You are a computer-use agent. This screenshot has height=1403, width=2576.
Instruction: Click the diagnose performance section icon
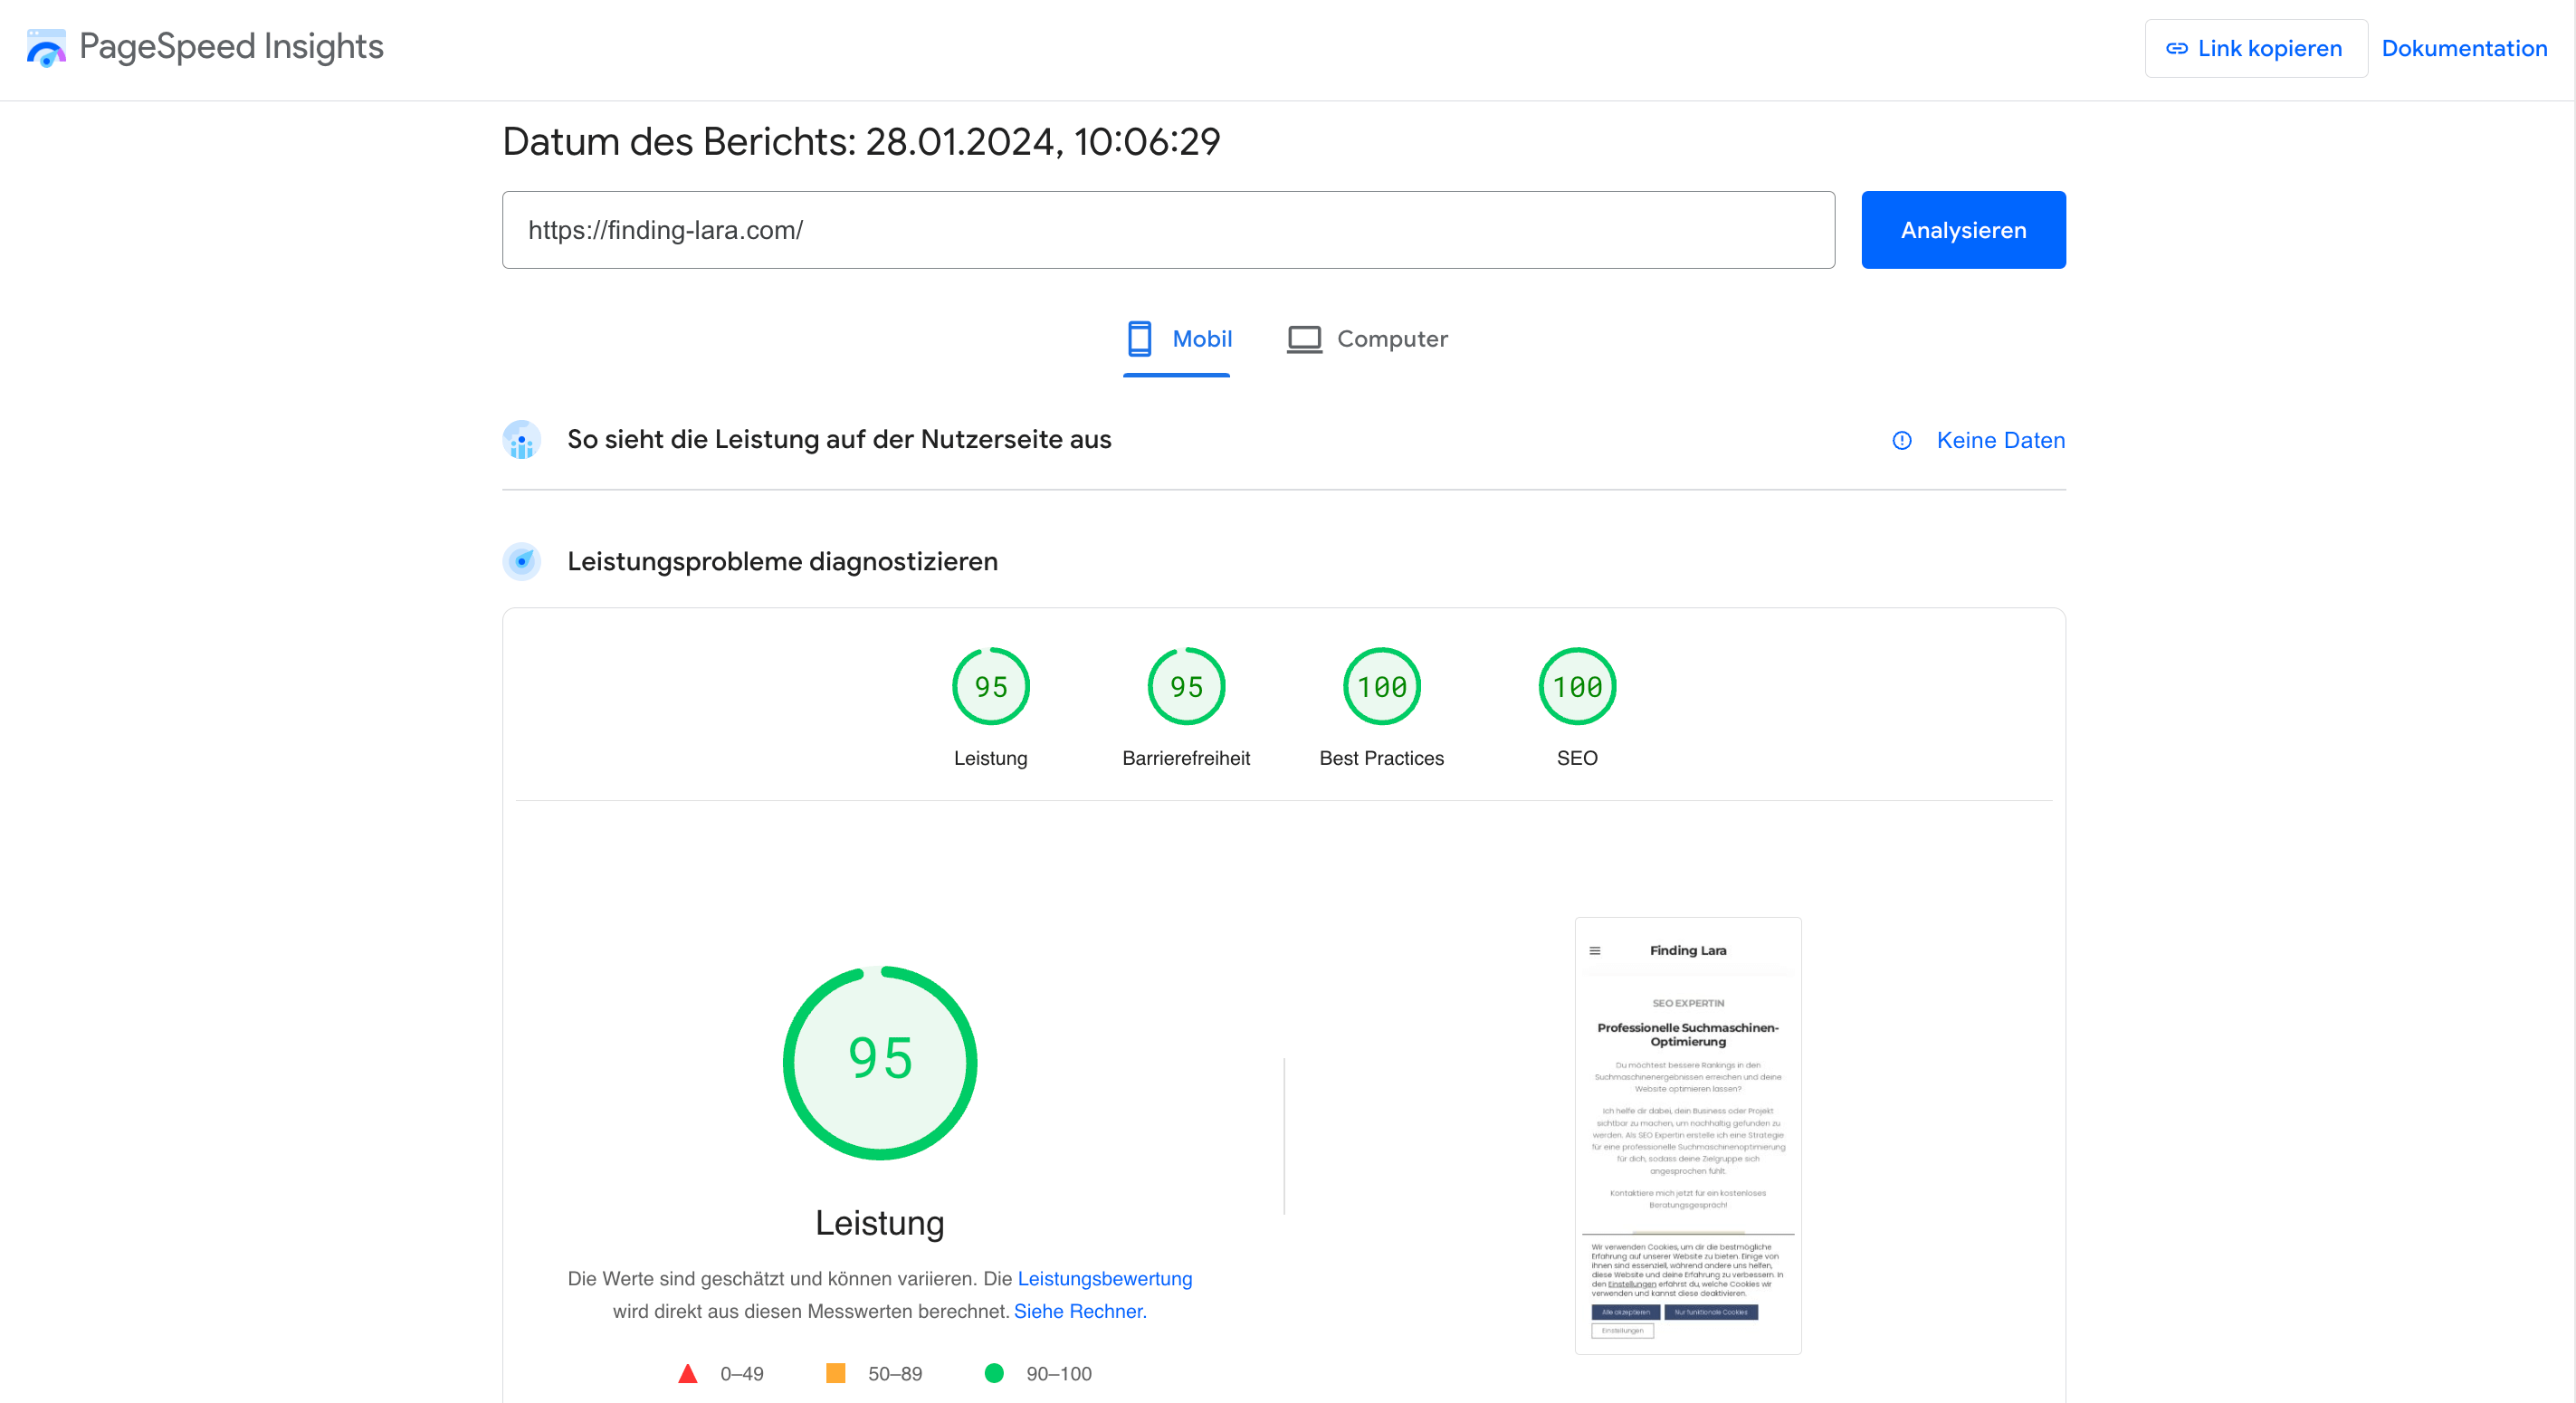point(521,561)
